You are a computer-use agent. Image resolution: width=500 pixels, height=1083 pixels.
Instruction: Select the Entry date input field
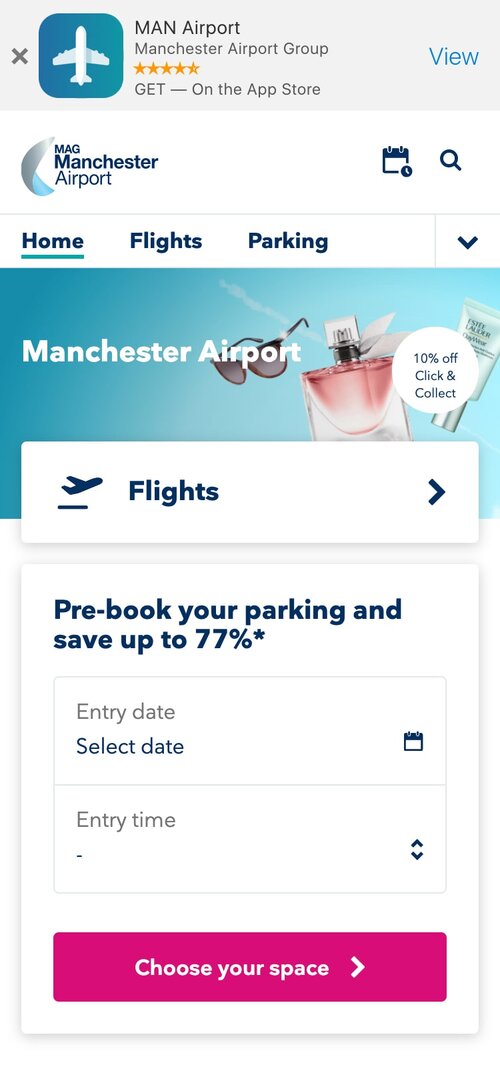(x=250, y=731)
